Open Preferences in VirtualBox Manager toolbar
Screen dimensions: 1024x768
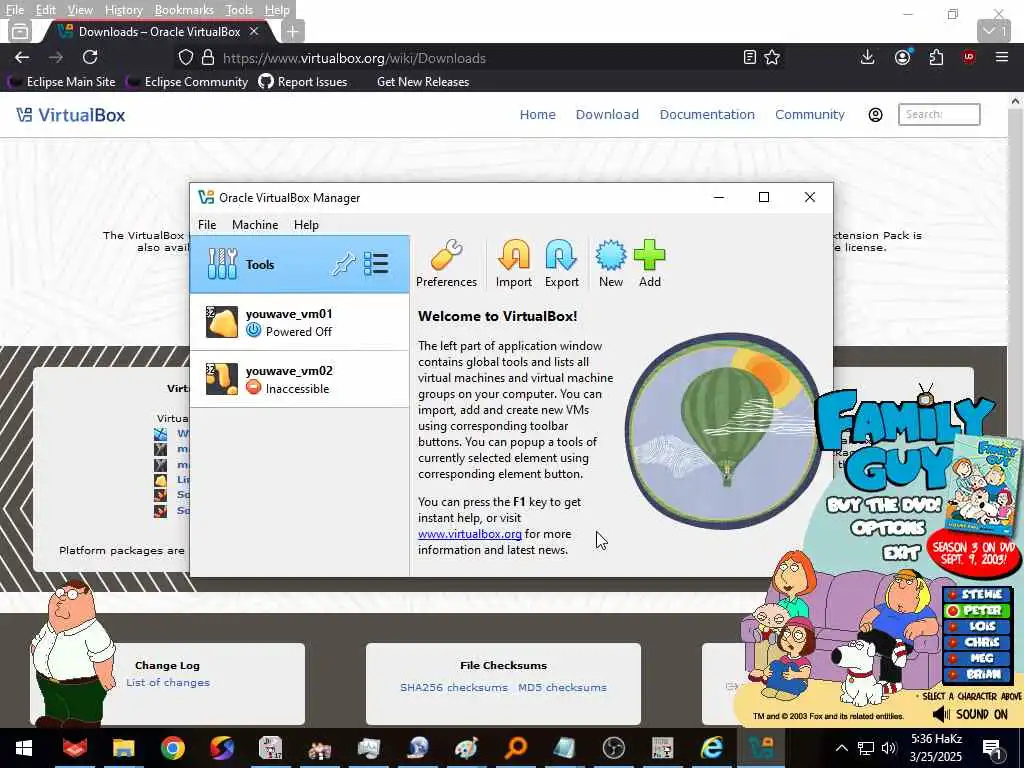(447, 263)
